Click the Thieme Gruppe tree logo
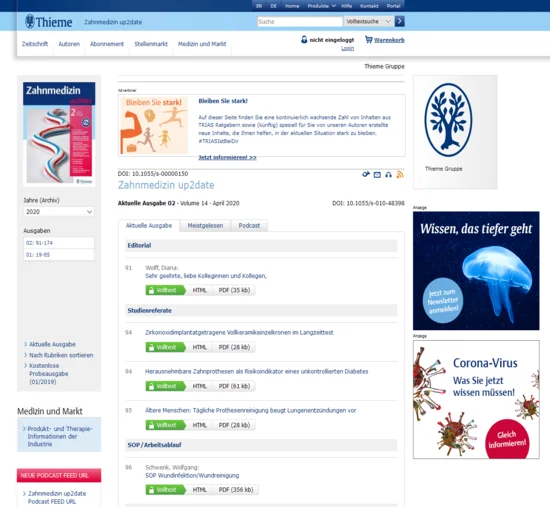This screenshot has height=507, width=550. (x=448, y=120)
